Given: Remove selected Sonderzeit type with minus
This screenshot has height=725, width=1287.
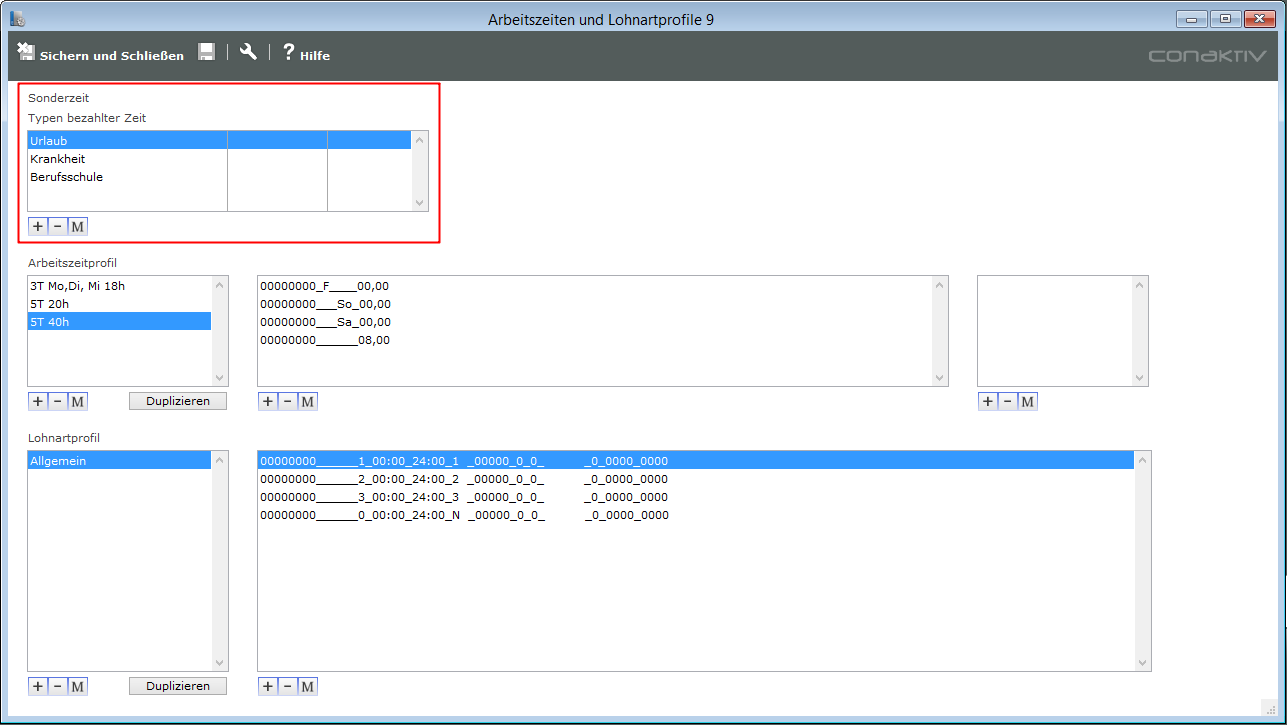Looking at the screenshot, I should tap(57, 227).
